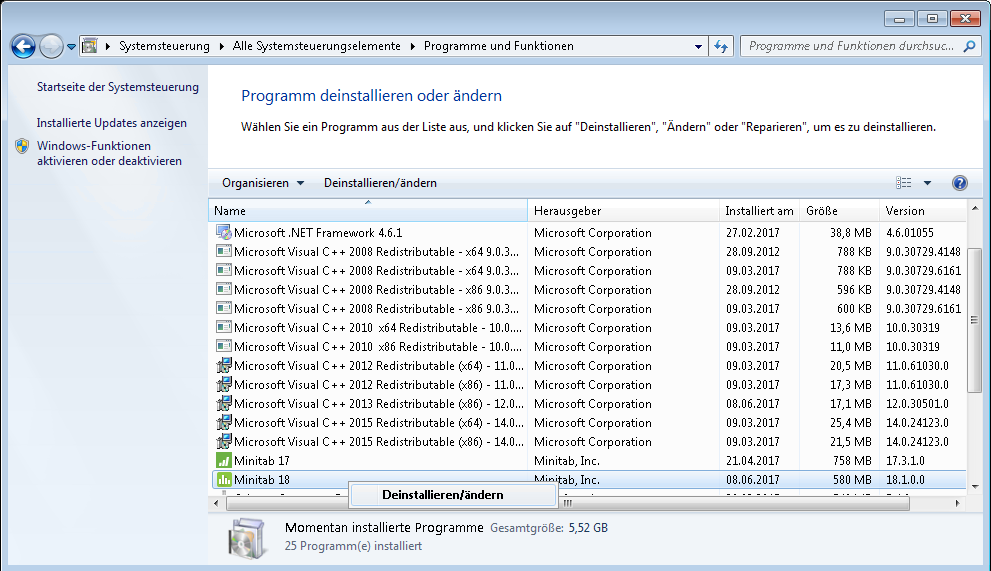Sort by Installiert am column header
Viewport: 991px width, 571px height.
760,211
